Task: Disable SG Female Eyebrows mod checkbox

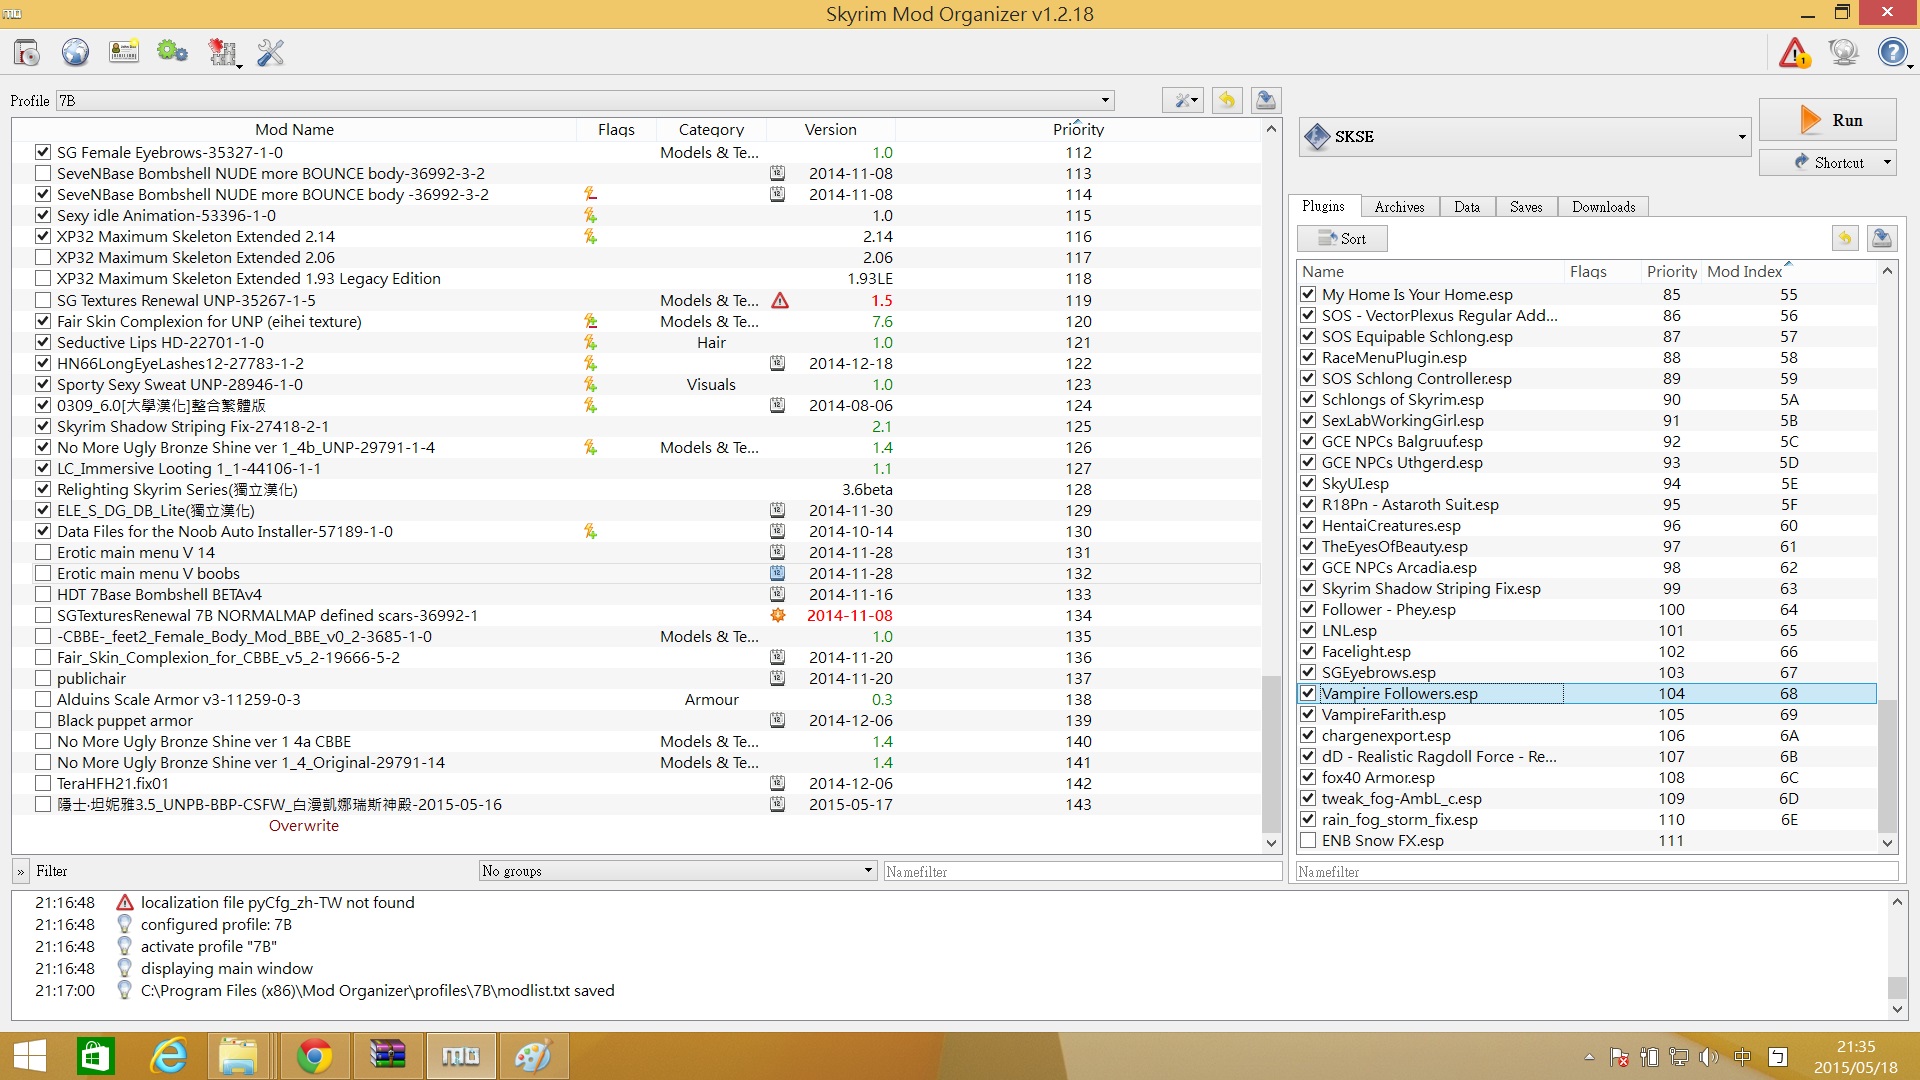Action: coord(42,152)
